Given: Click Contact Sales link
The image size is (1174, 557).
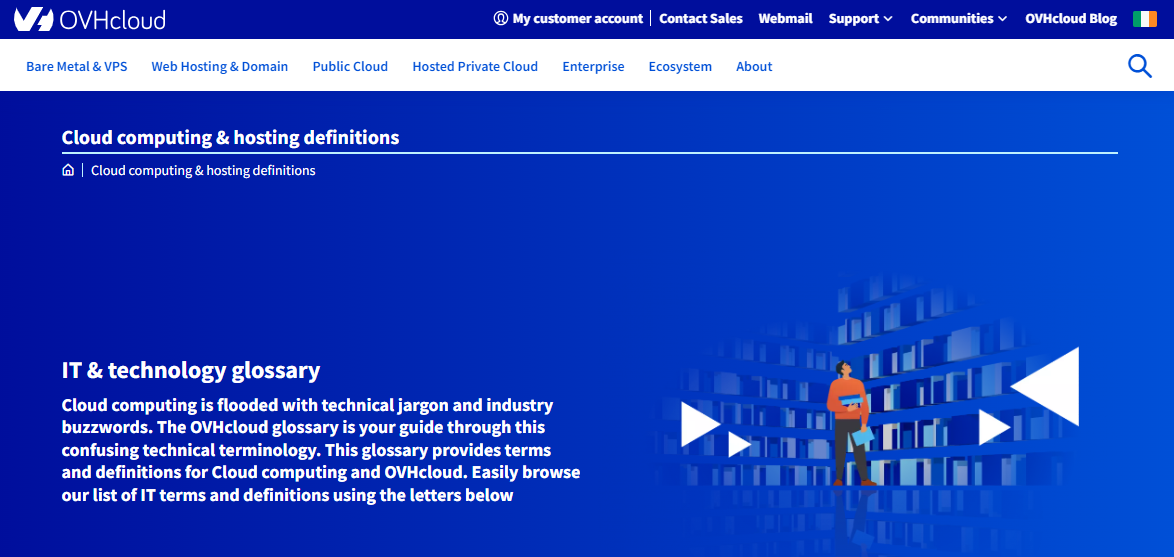Looking at the screenshot, I should (x=701, y=19).
